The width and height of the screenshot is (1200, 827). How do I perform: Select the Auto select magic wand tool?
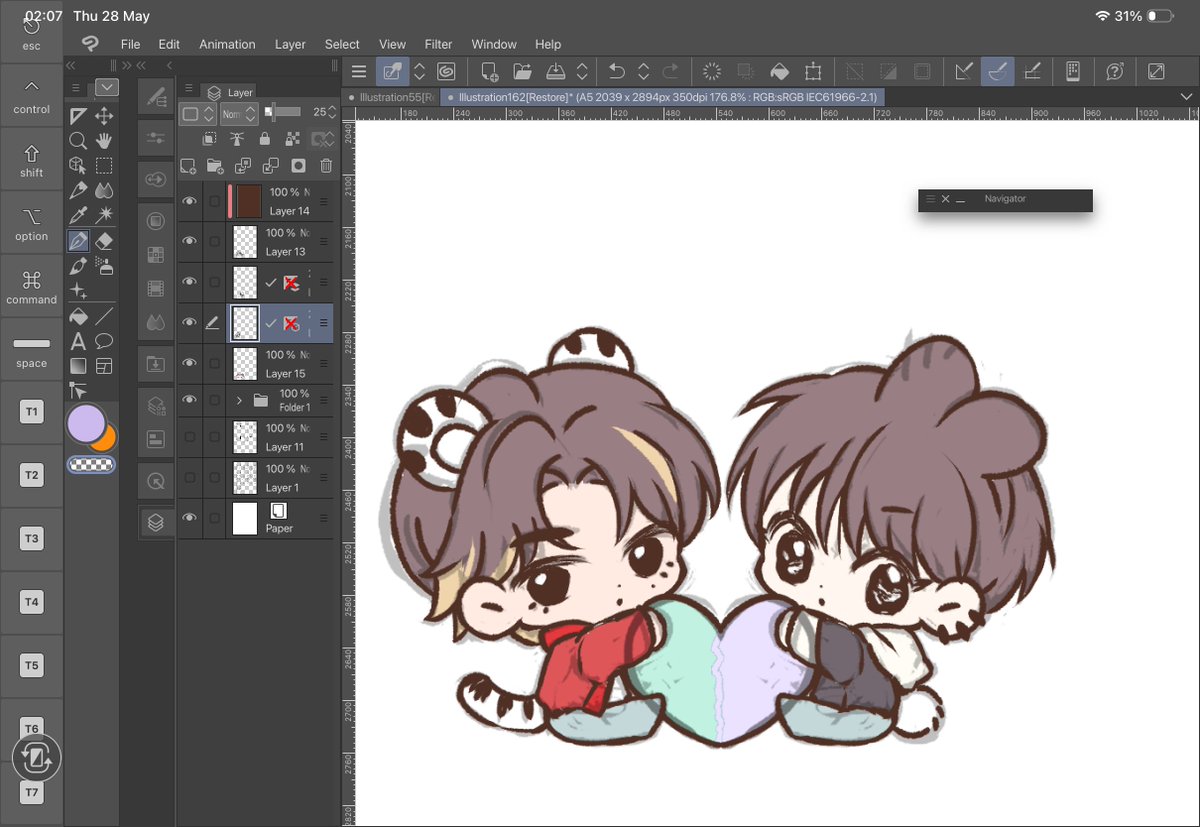pos(104,215)
